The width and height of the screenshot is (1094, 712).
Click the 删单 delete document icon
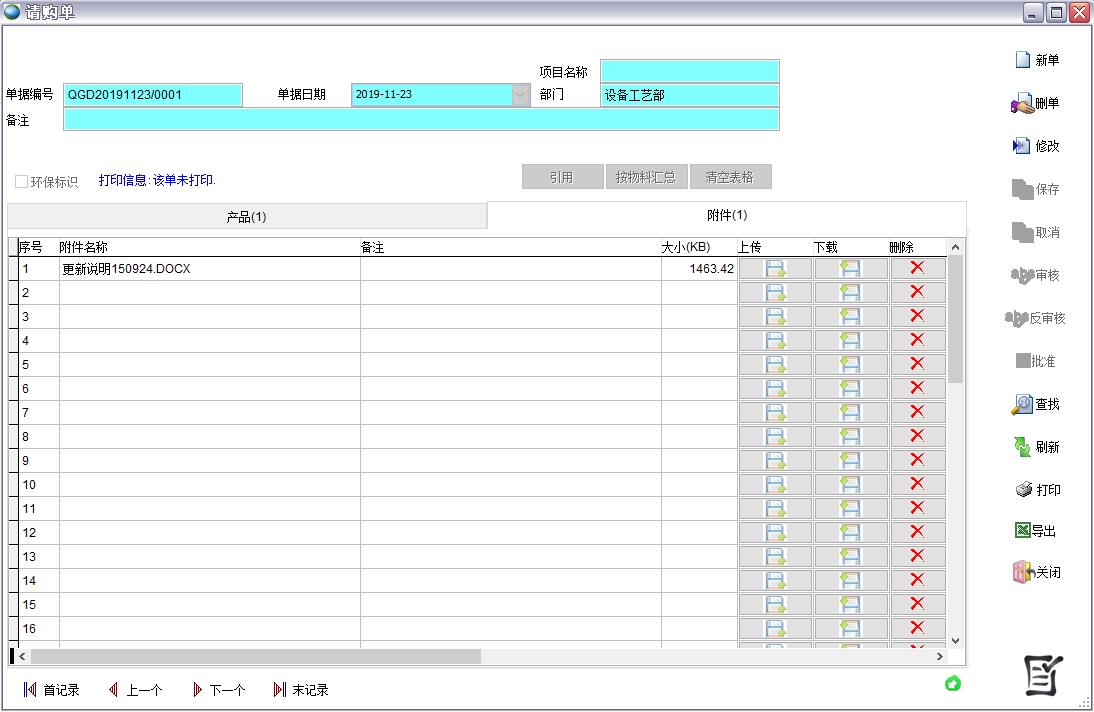pyautogui.click(x=1022, y=103)
